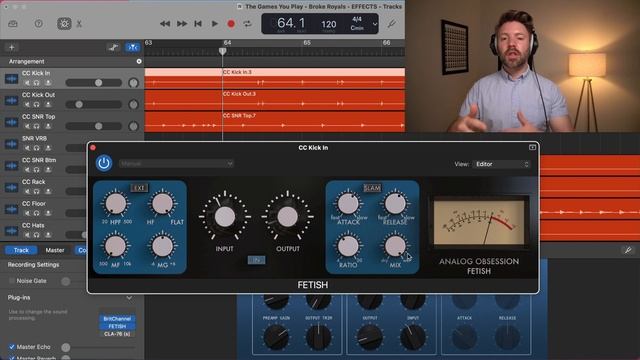
Task: Switch to the Master tab
Action: pyautogui.click(x=55, y=250)
